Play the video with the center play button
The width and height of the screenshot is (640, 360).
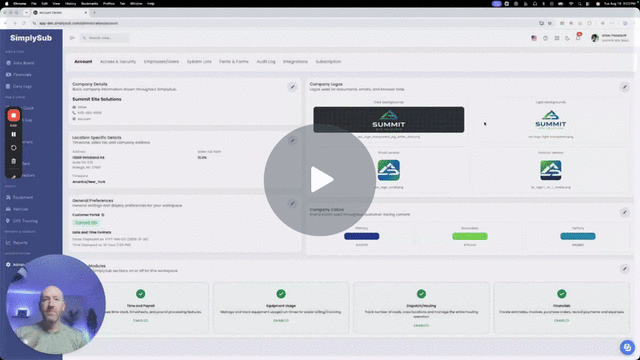(320, 180)
